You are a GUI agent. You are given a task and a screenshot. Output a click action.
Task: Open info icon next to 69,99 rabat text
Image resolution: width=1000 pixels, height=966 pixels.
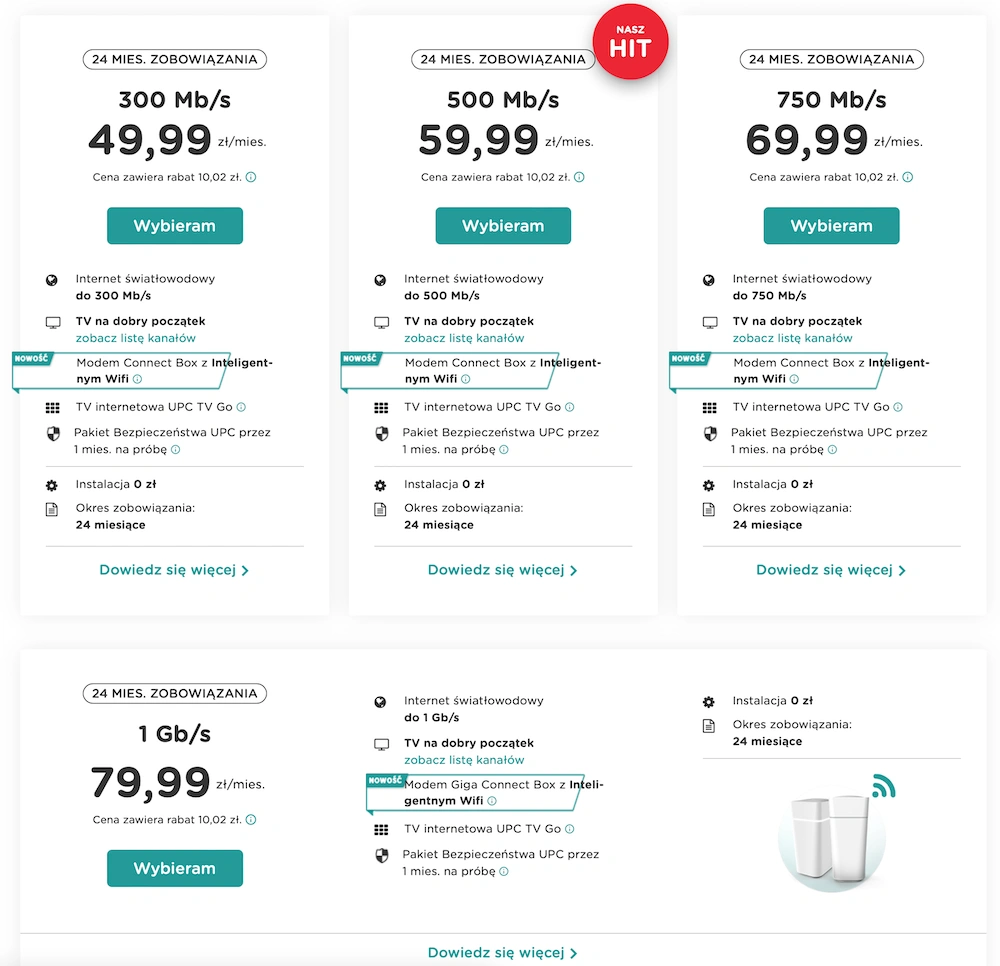[x=908, y=177]
